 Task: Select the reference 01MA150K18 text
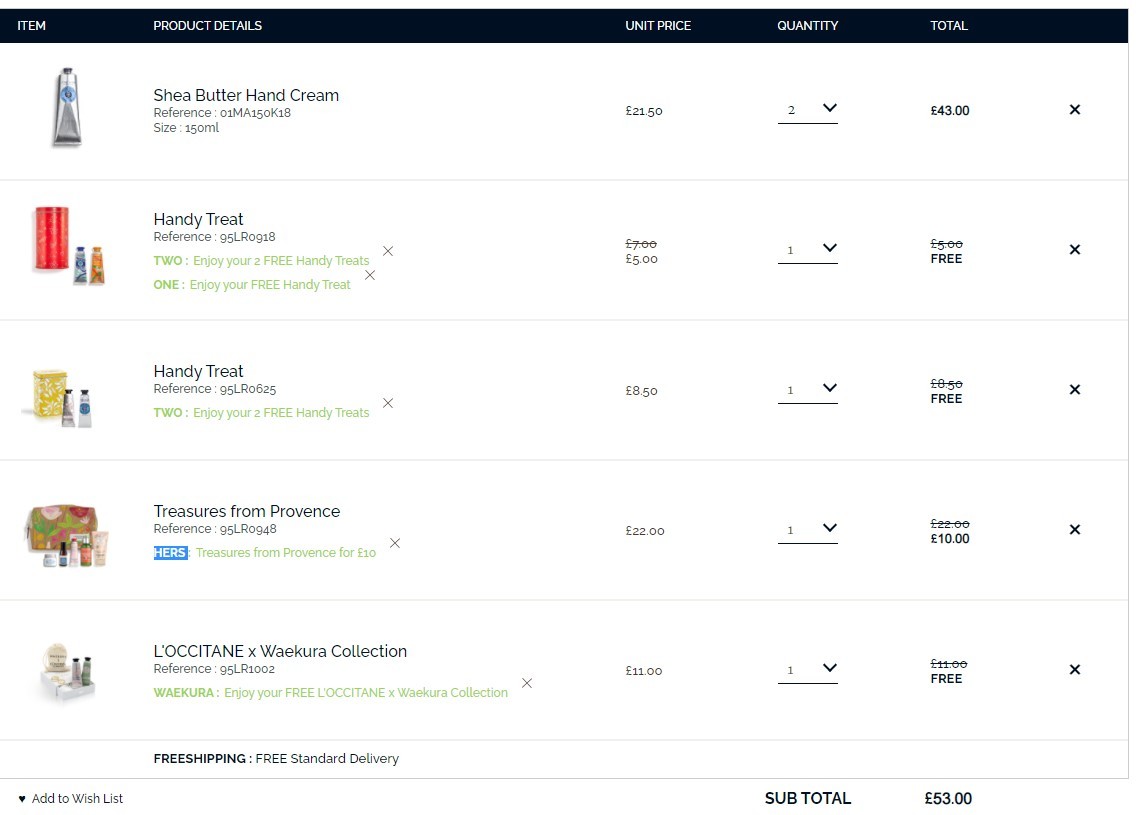pos(222,113)
